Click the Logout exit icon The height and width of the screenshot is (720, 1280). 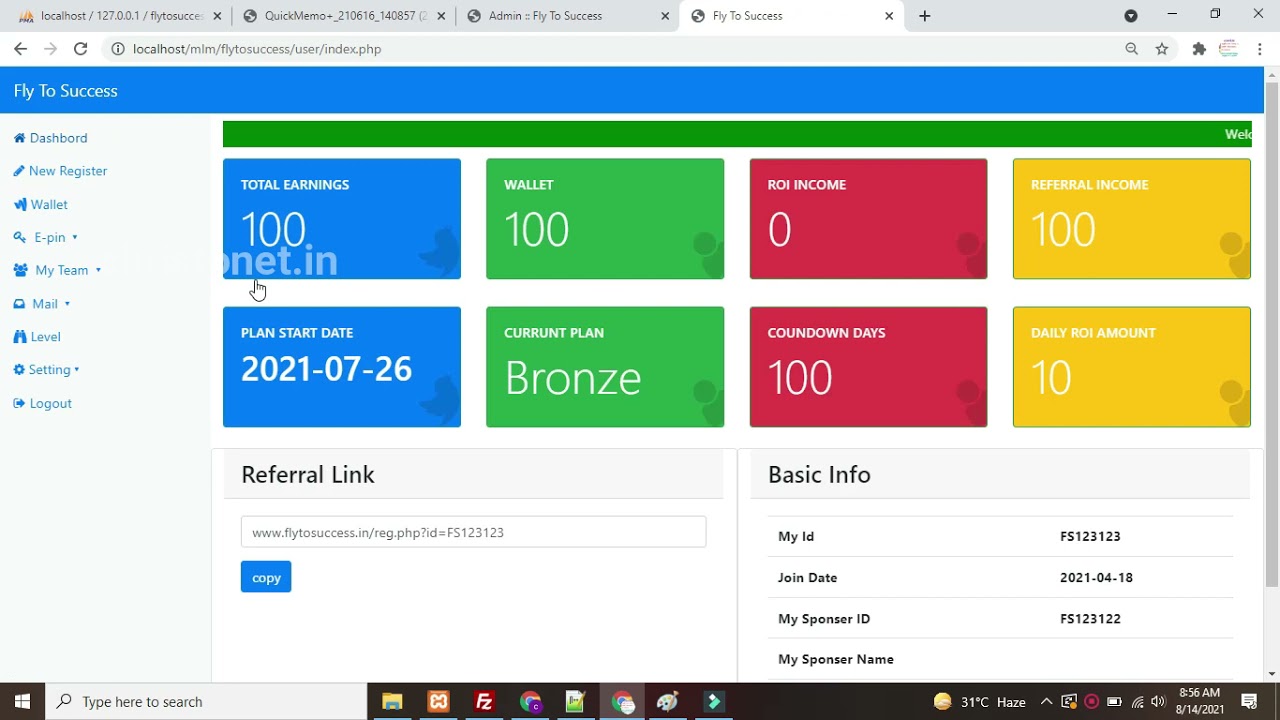pos(19,403)
